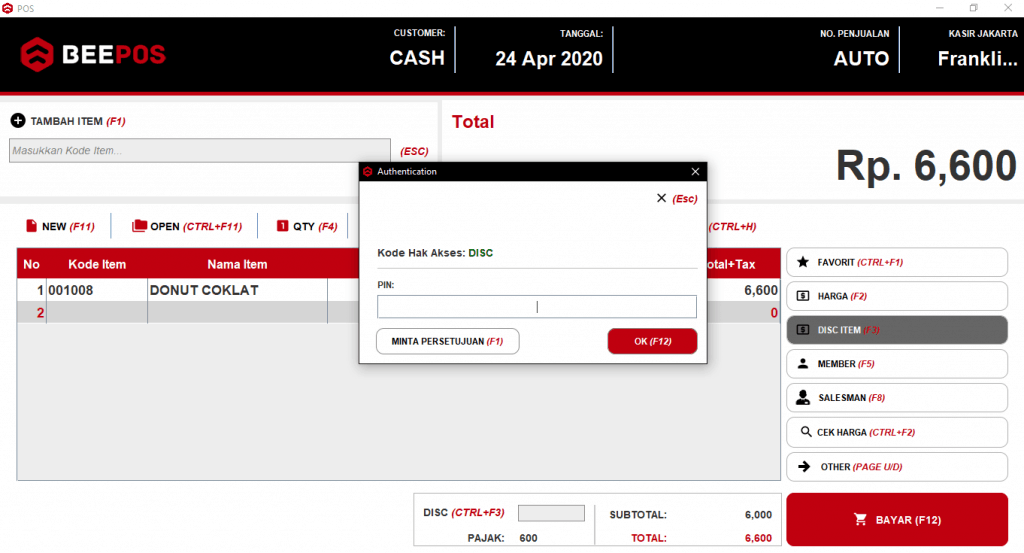Click NO. PENJUALAN value AUTO
The height and width of the screenshot is (553, 1024).
click(x=861, y=59)
